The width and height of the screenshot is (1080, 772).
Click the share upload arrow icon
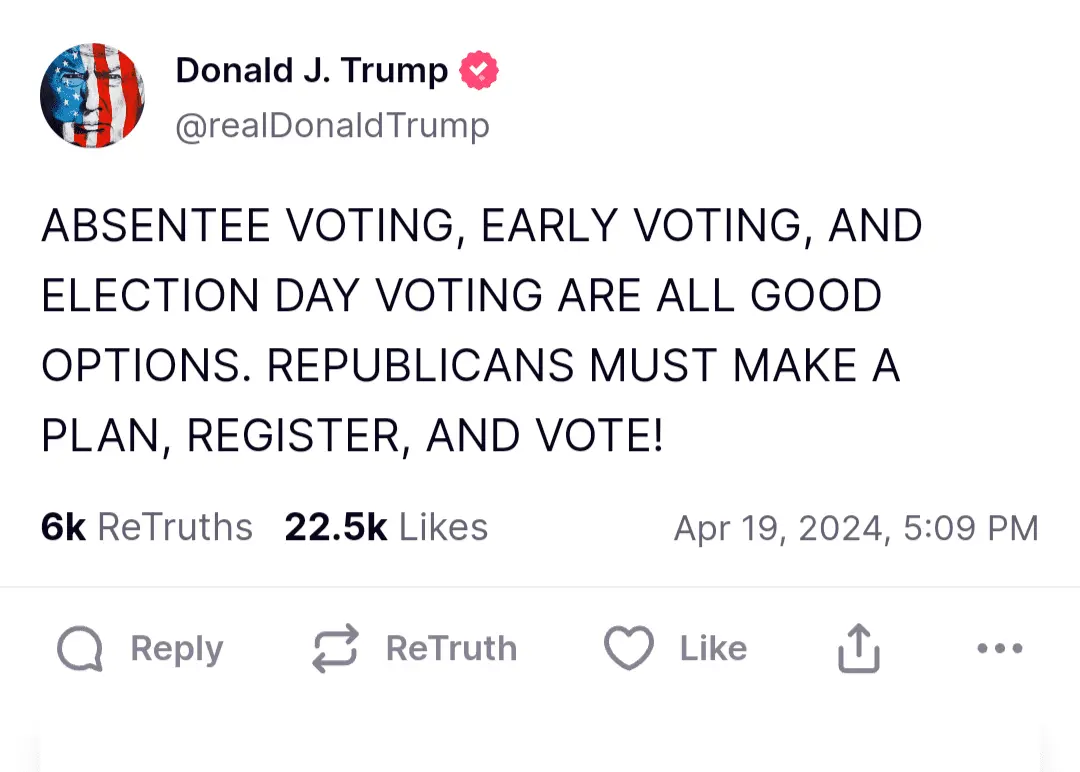pyautogui.click(x=858, y=648)
